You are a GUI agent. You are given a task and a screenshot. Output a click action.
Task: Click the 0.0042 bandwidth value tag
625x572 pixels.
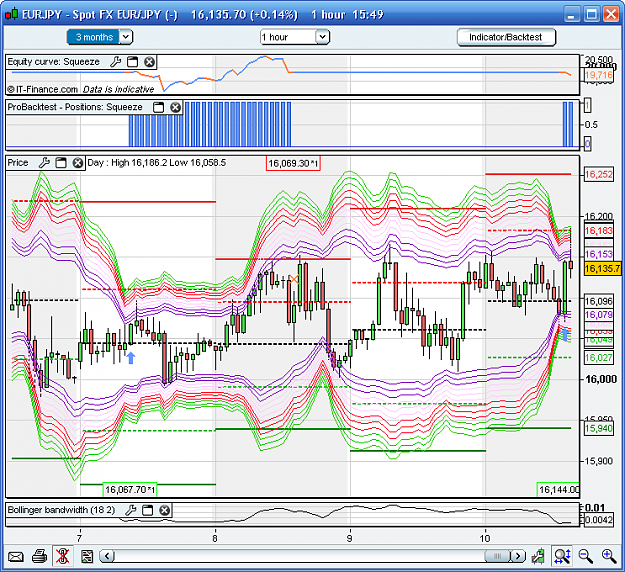[x=599, y=520]
